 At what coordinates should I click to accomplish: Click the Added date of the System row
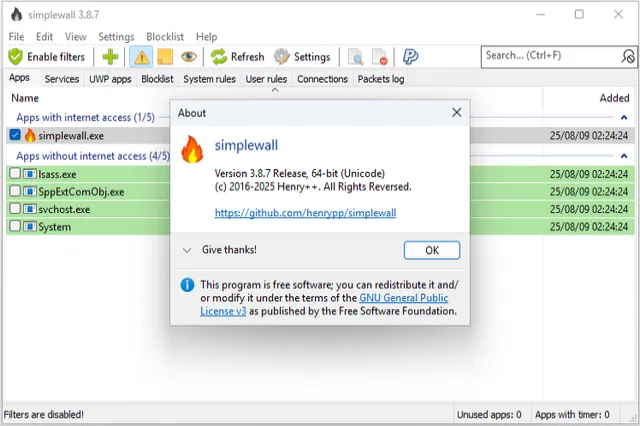[589, 227]
